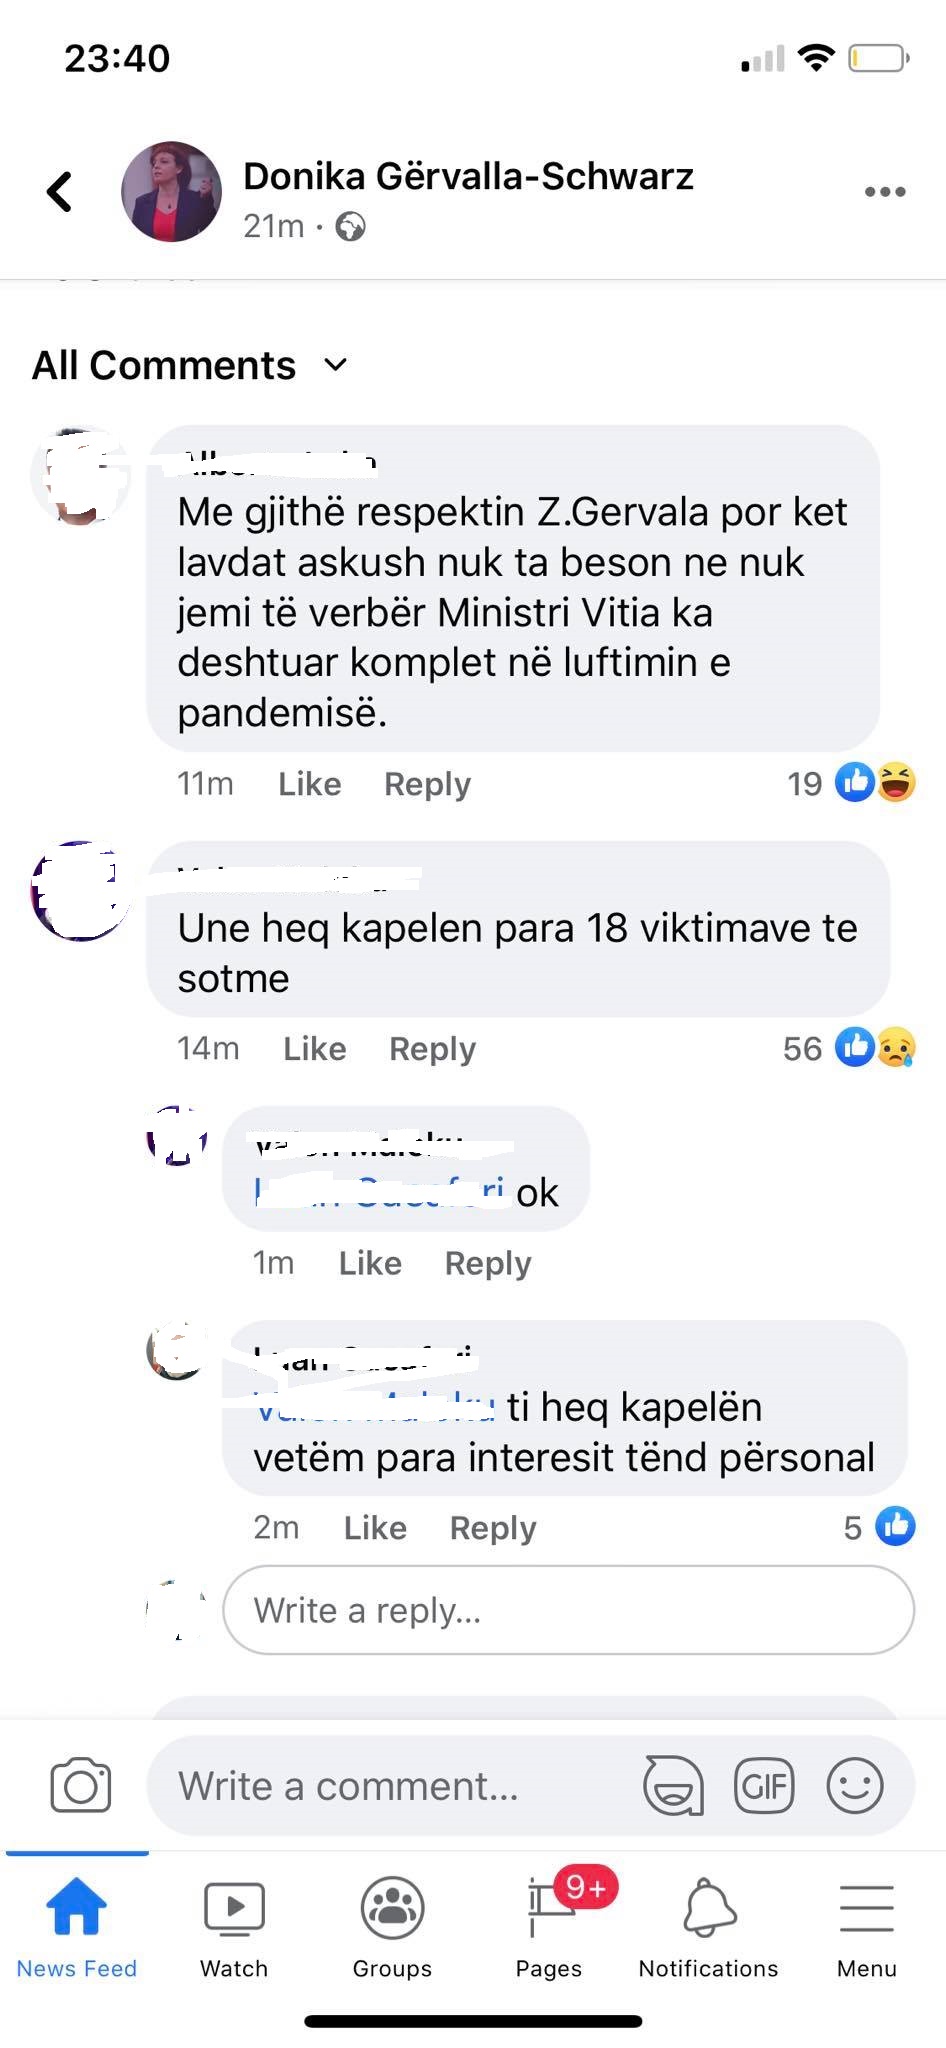View the 56 reactions on comment
946x2048 pixels.
click(x=849, y=1048)
